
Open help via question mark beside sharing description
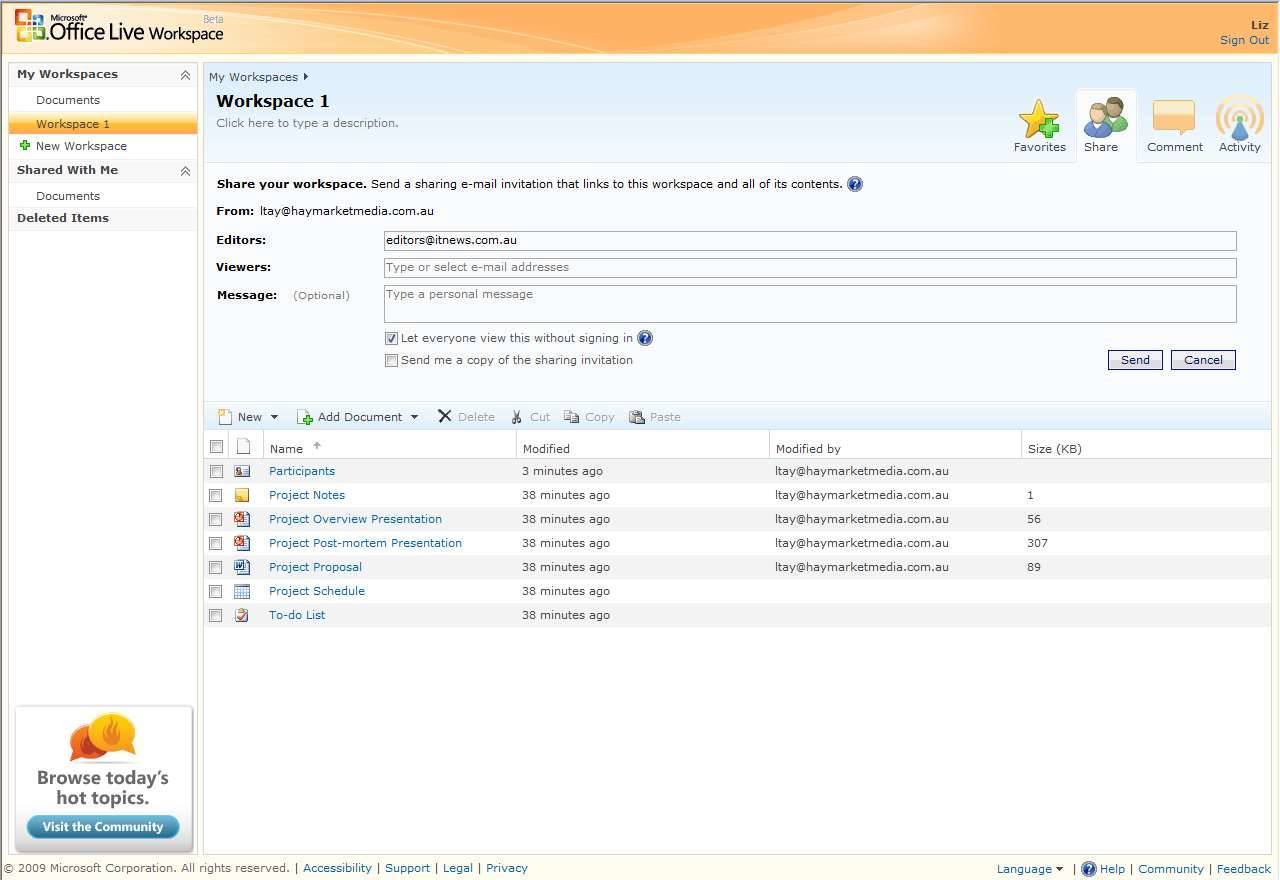pyautogui.click(x=855, y=184)
